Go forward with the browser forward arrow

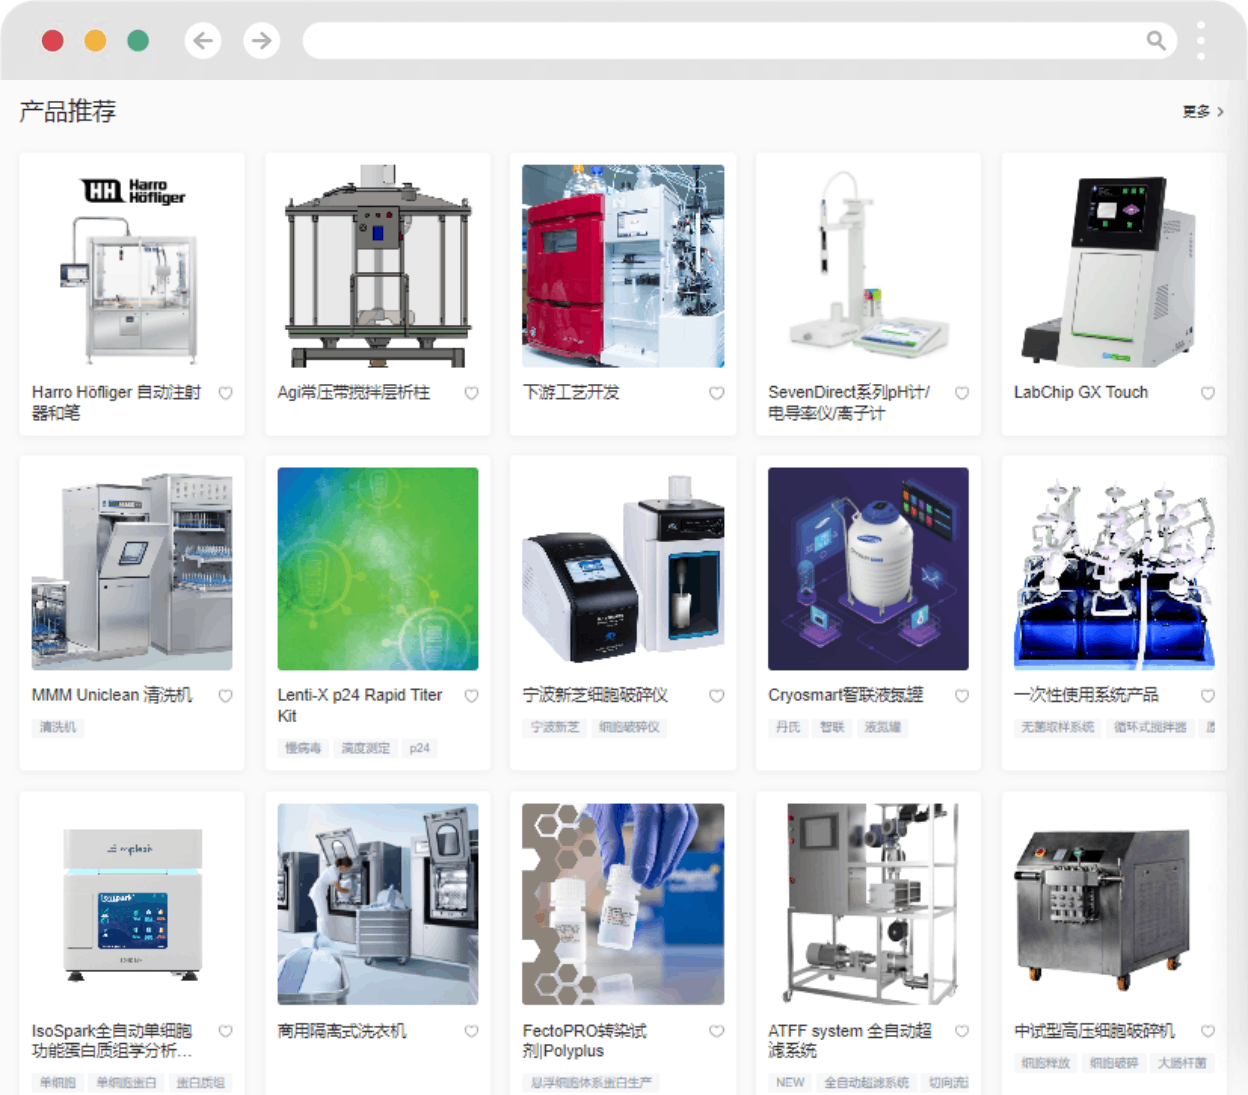pyautogui.click(x=261, y=41)
